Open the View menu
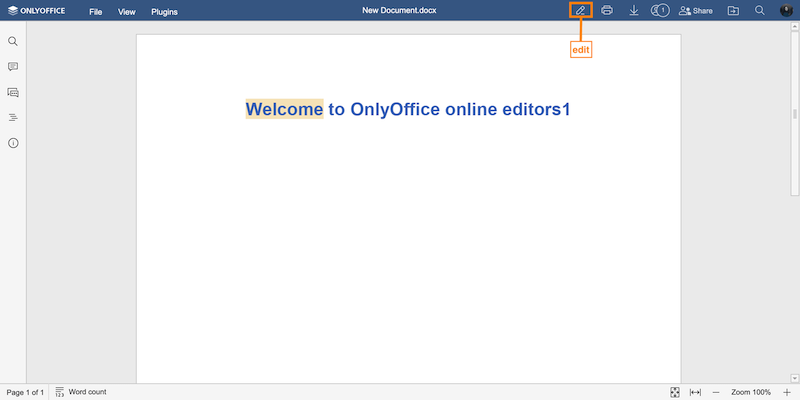The image size is (800, 400). (126, 12)
